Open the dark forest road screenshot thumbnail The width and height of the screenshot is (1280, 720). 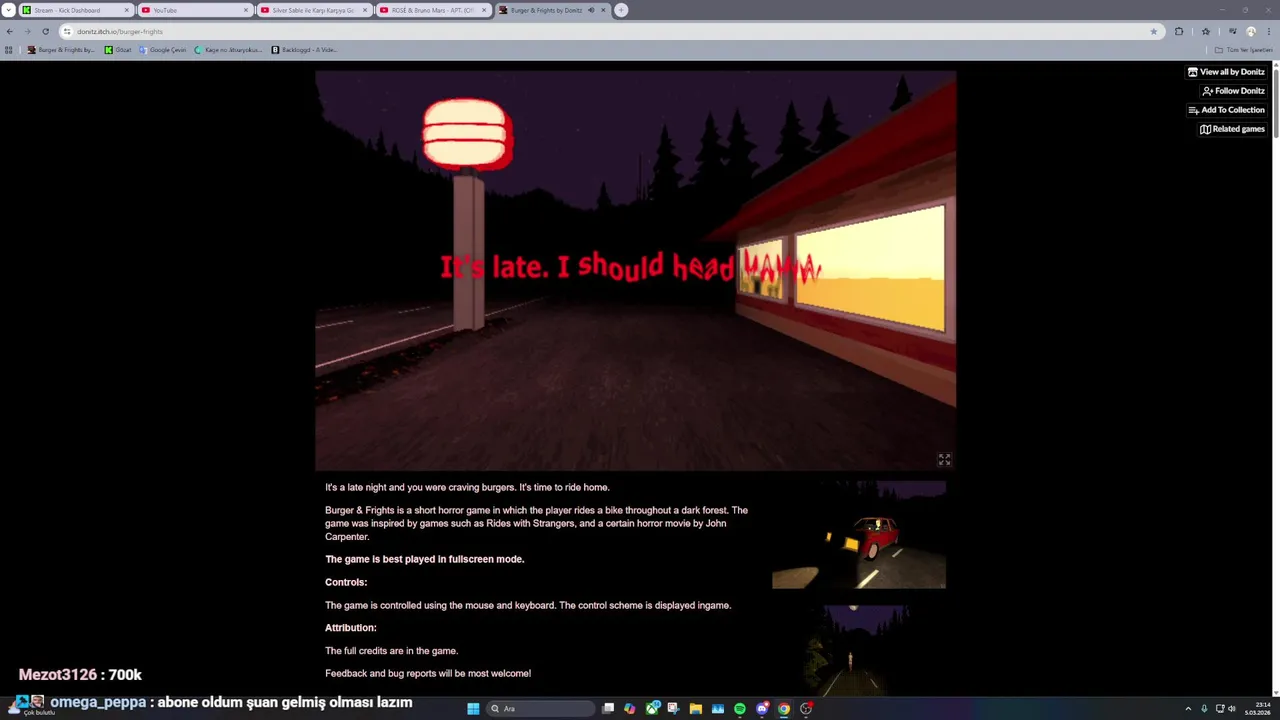pos(859,651)
